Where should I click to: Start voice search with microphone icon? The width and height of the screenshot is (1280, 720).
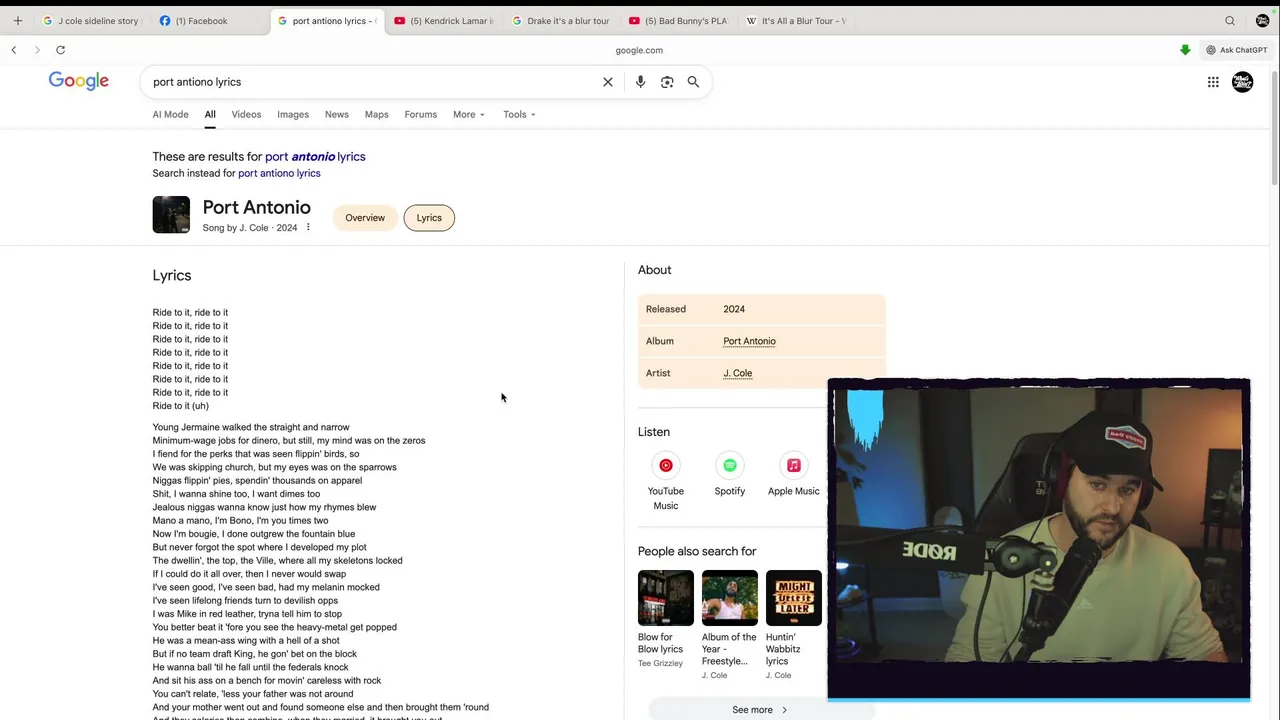[640, 82]
